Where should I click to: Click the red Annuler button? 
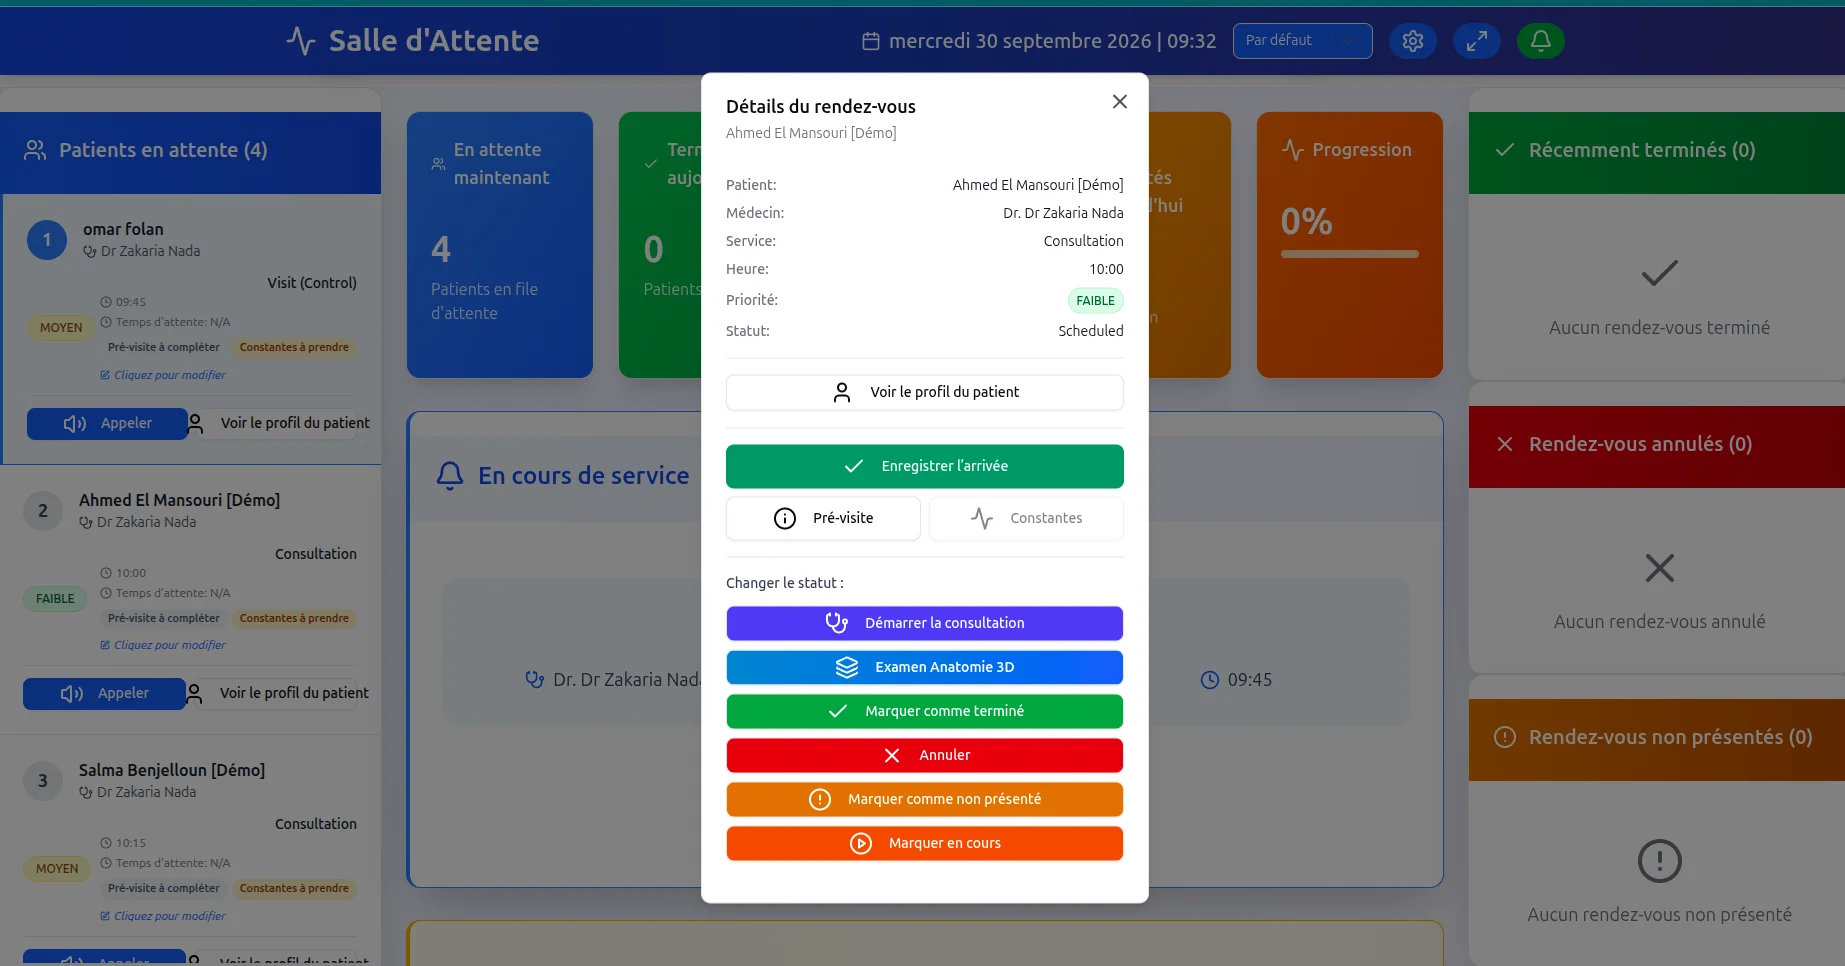coord(924,755)
